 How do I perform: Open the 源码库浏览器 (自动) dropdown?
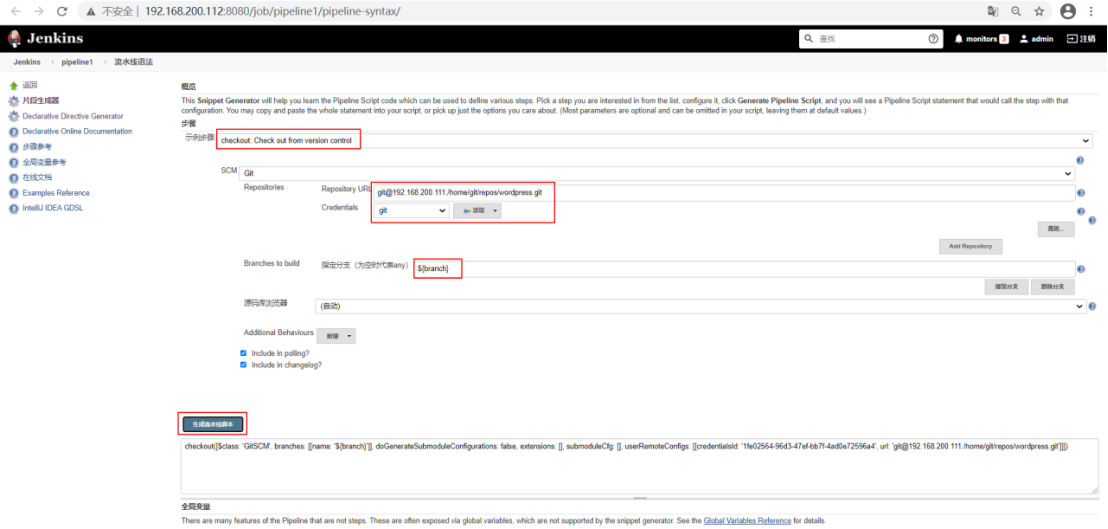(x=701, y=306)
